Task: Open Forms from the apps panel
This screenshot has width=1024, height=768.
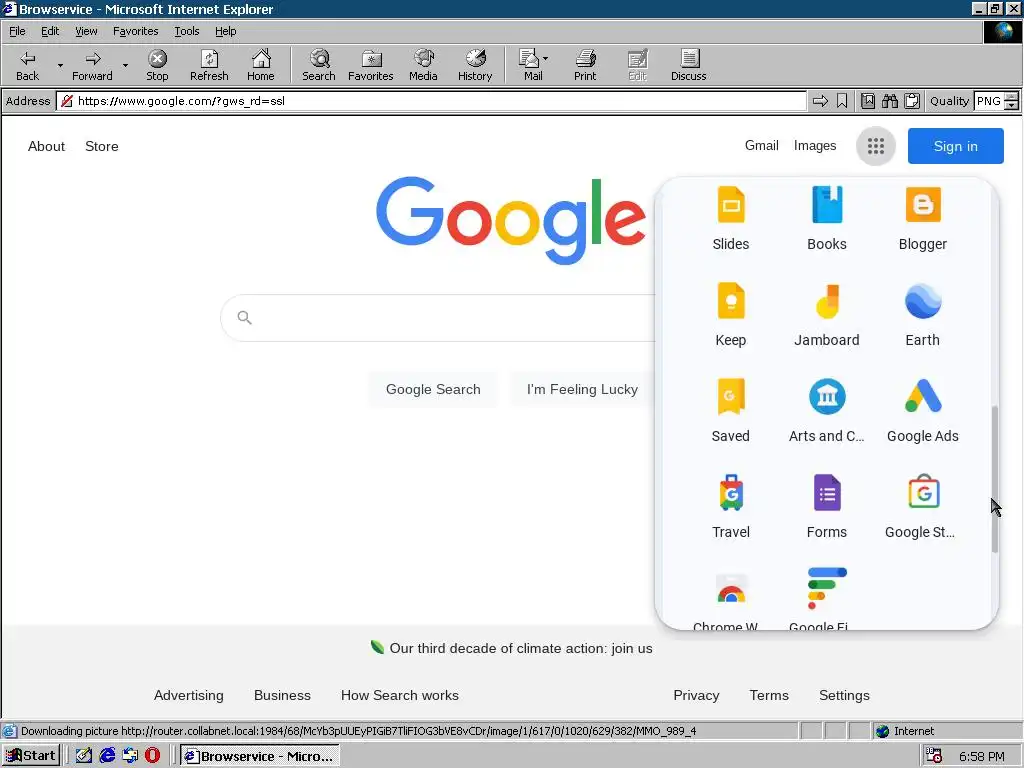Action: click(827, 507)
